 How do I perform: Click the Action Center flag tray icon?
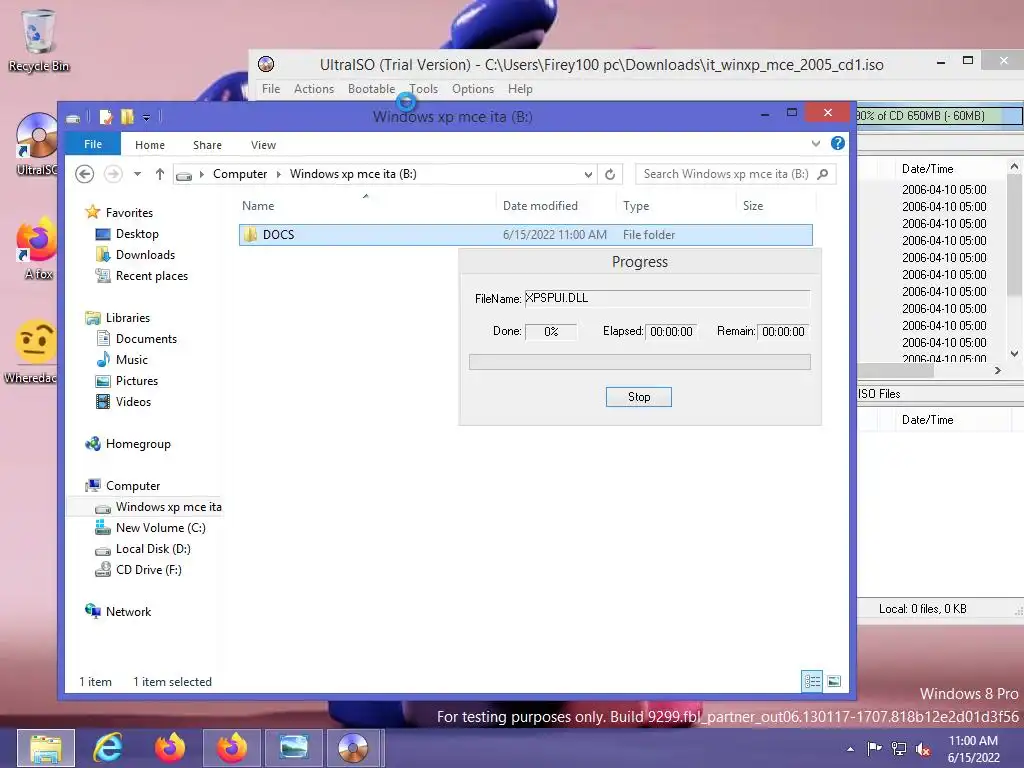click(x=874, y=749)
